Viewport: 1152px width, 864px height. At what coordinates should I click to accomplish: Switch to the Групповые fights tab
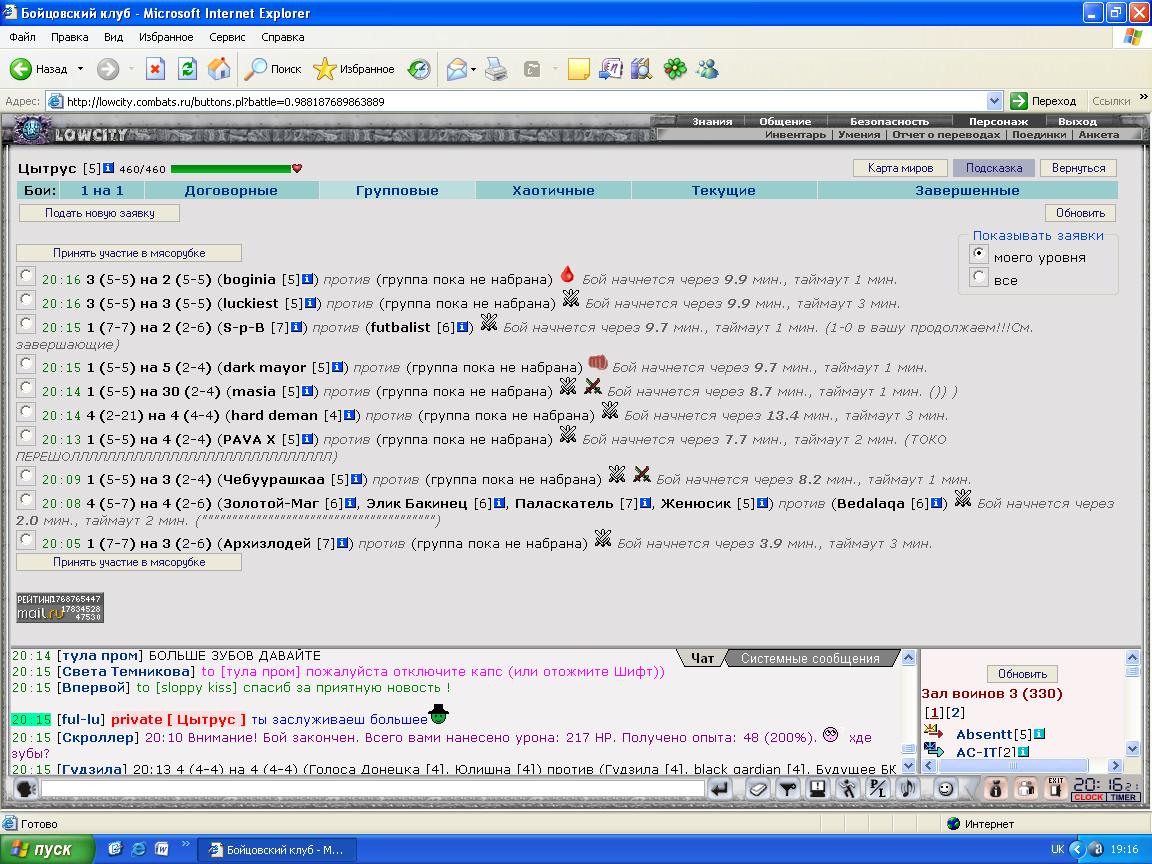[397, 190]
